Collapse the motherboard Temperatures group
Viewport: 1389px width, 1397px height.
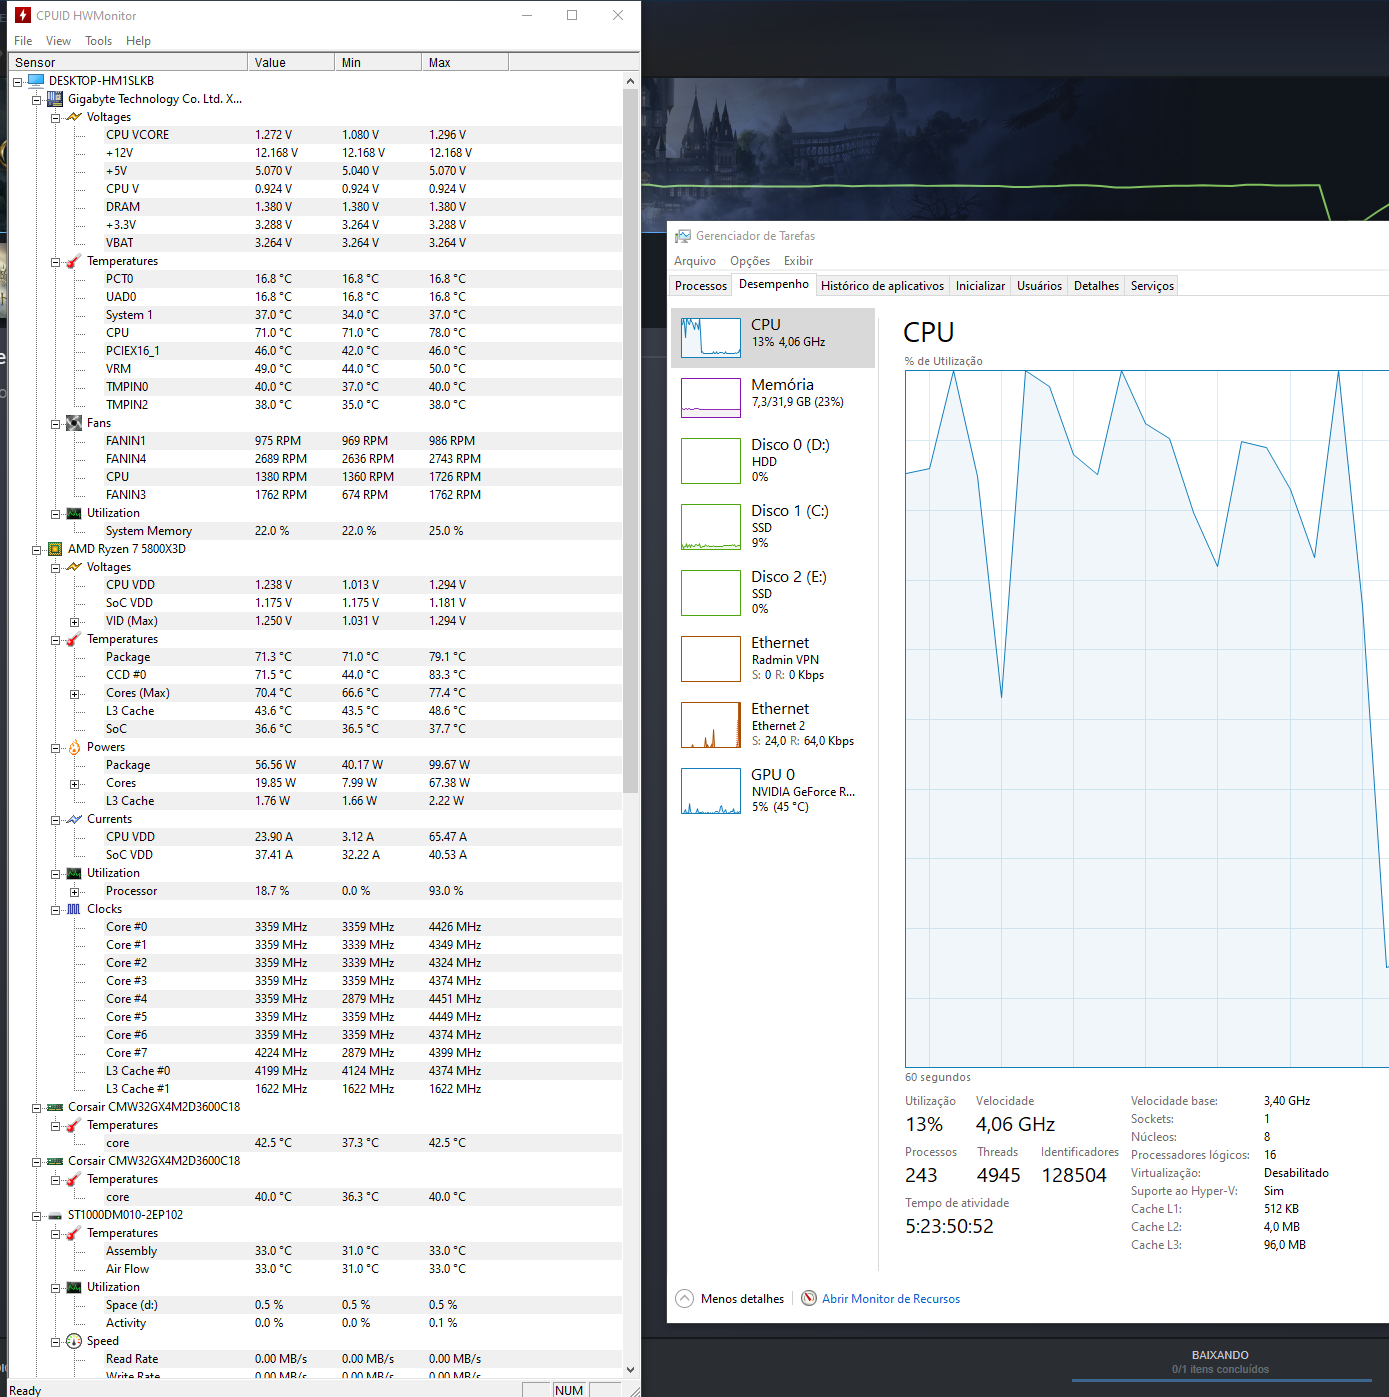56,261
